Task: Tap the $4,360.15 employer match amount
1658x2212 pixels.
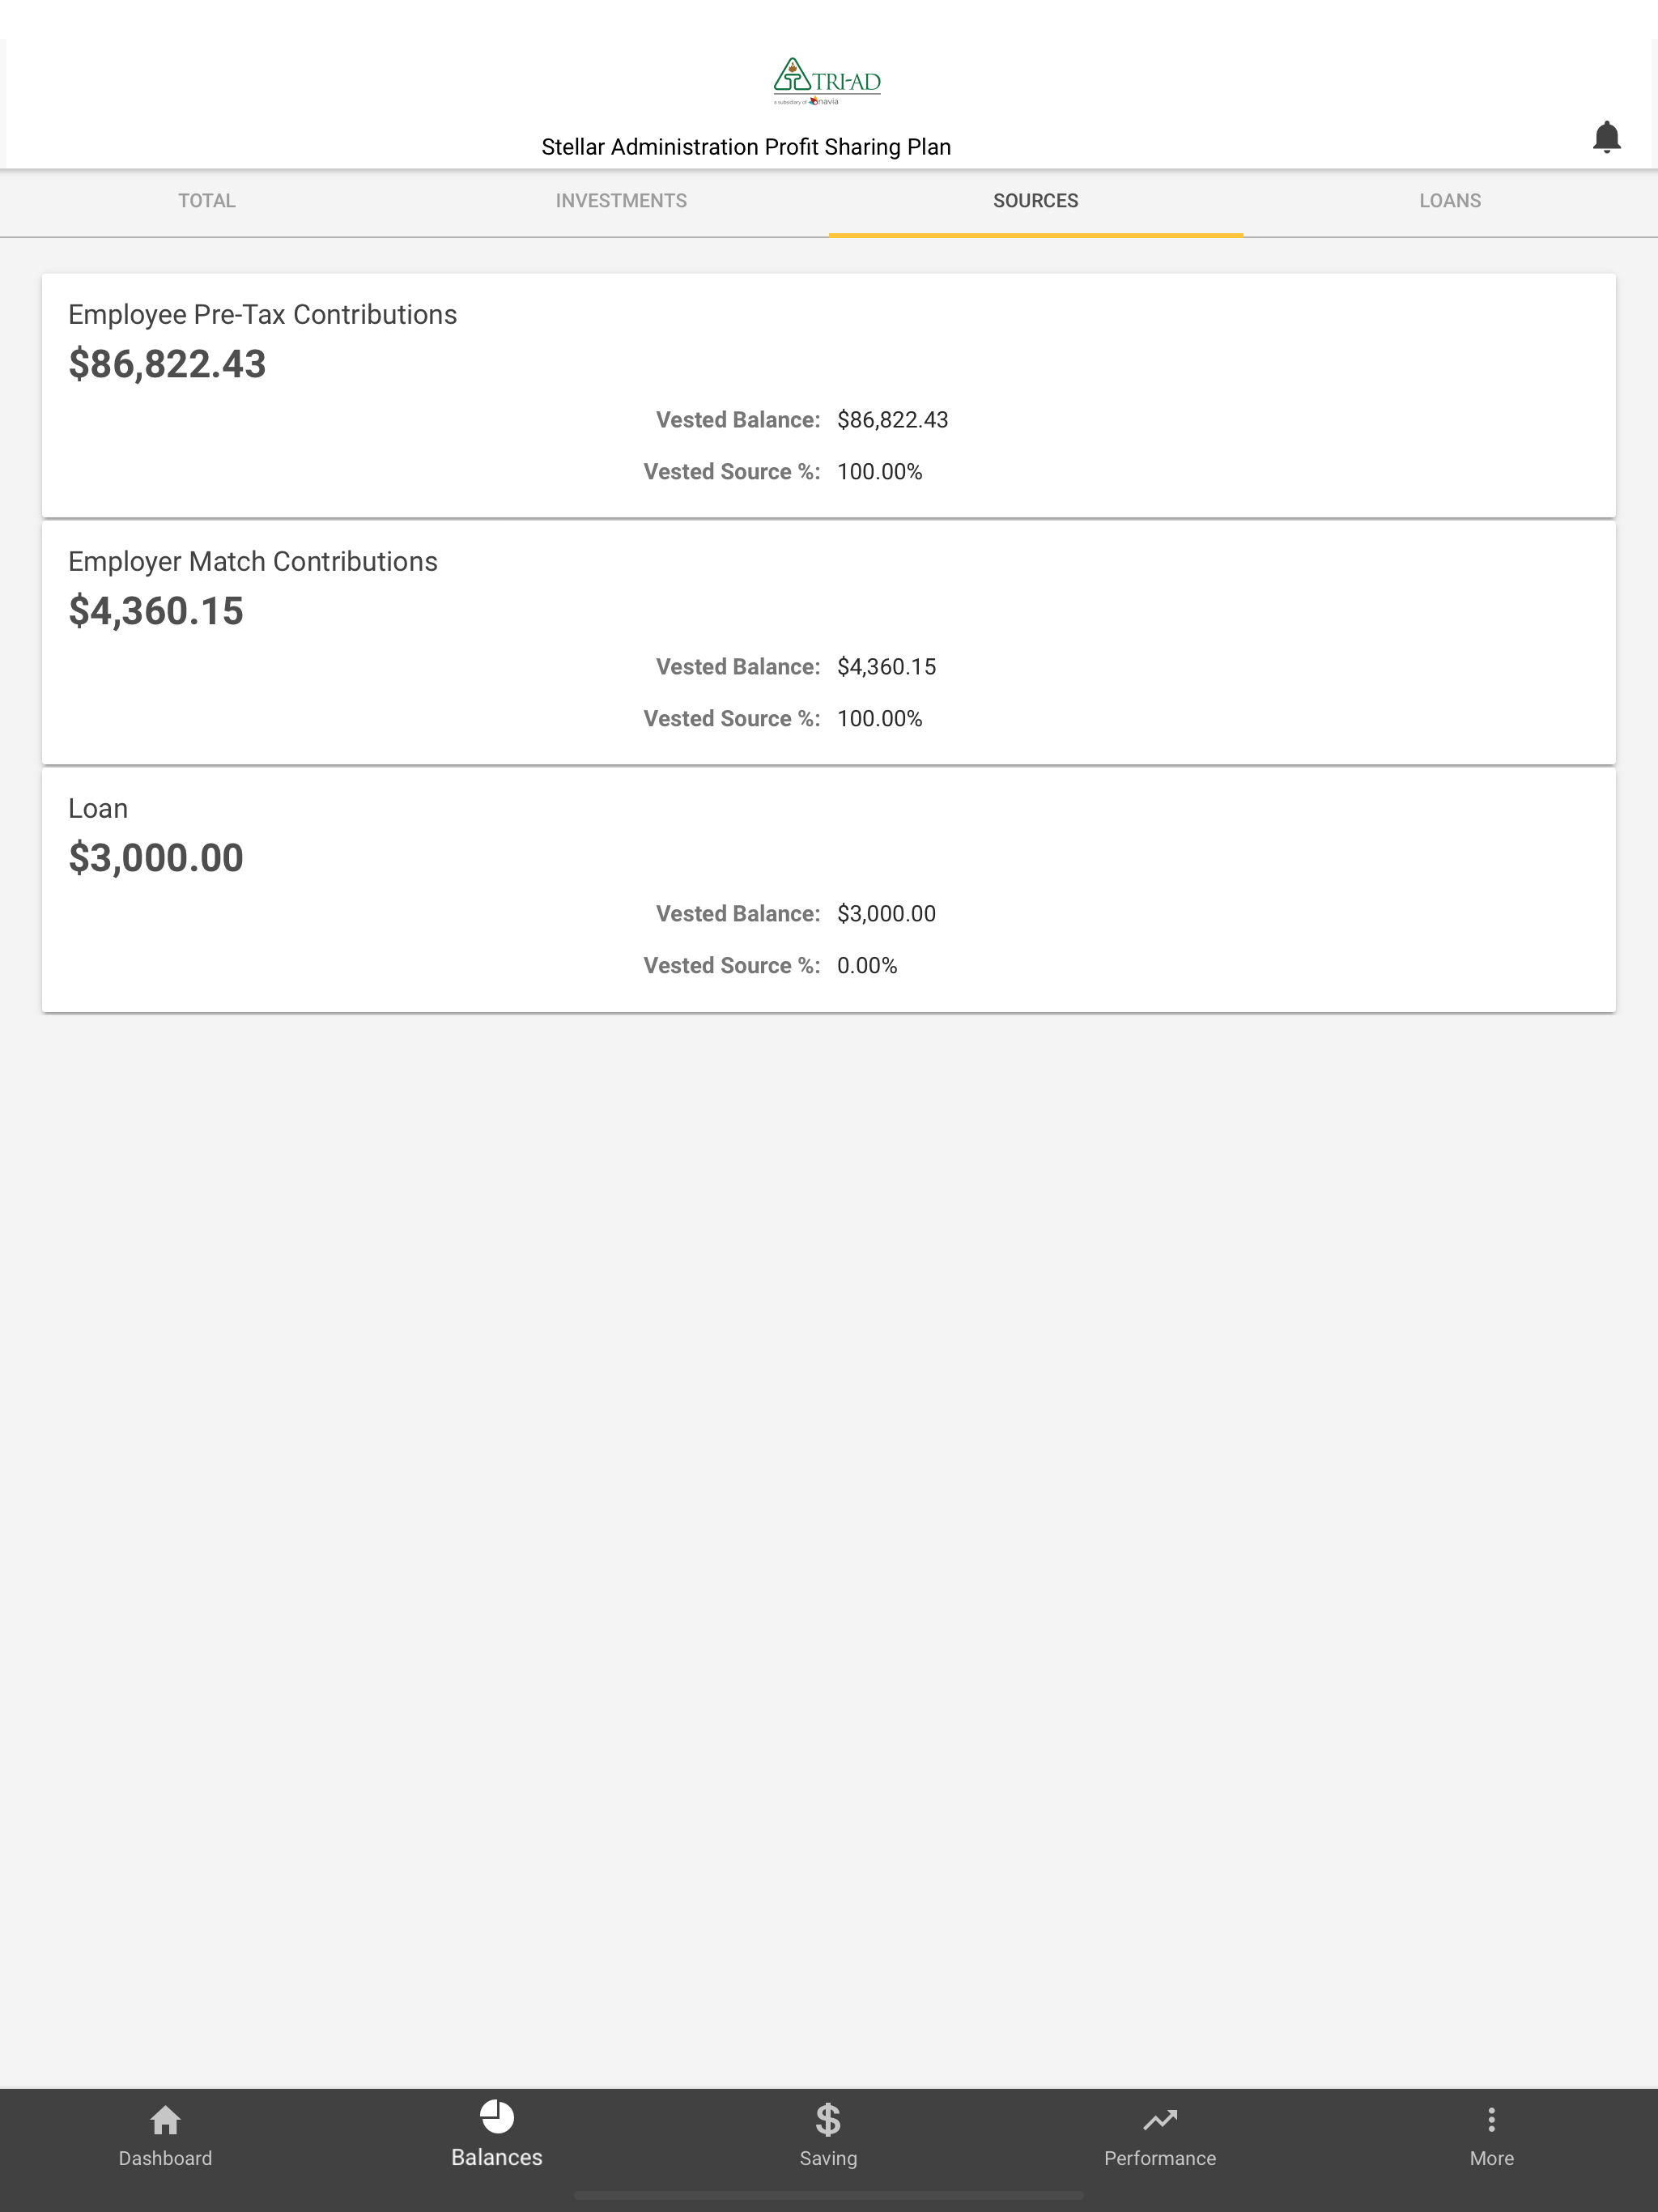Action: [x=156, y=611]
